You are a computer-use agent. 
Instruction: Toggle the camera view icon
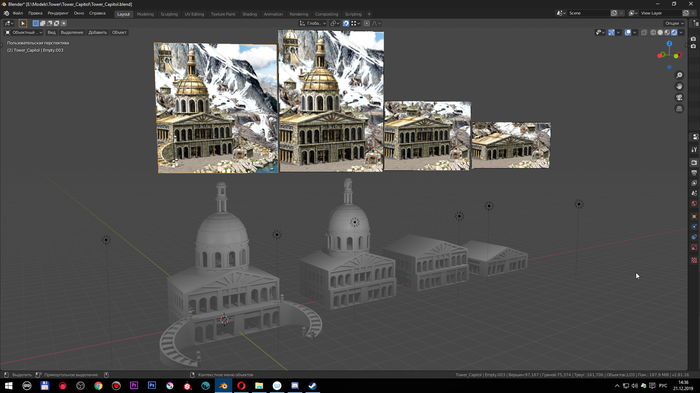click(x=679, y=98)
